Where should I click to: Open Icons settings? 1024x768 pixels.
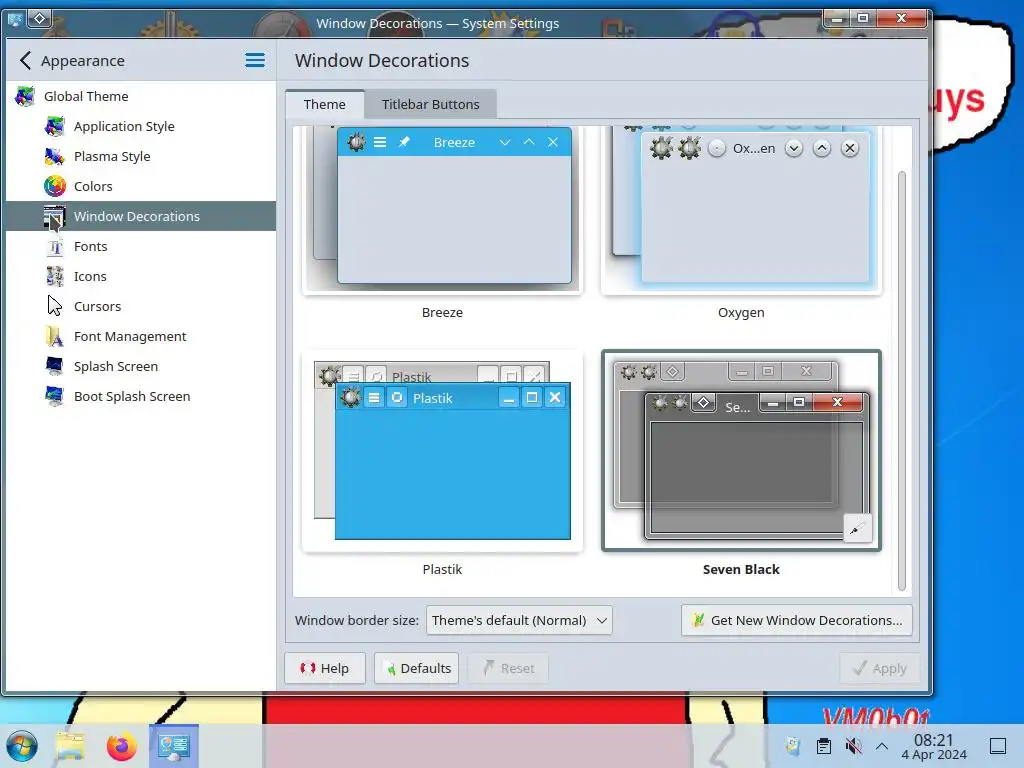tap(140, 276)
